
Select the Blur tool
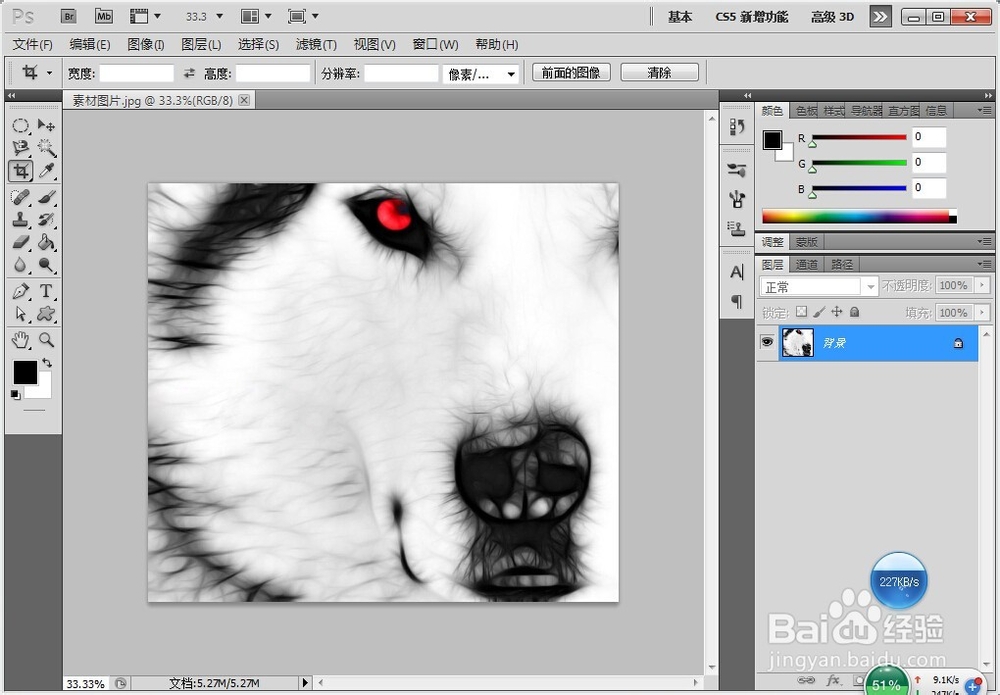[20, 265]
